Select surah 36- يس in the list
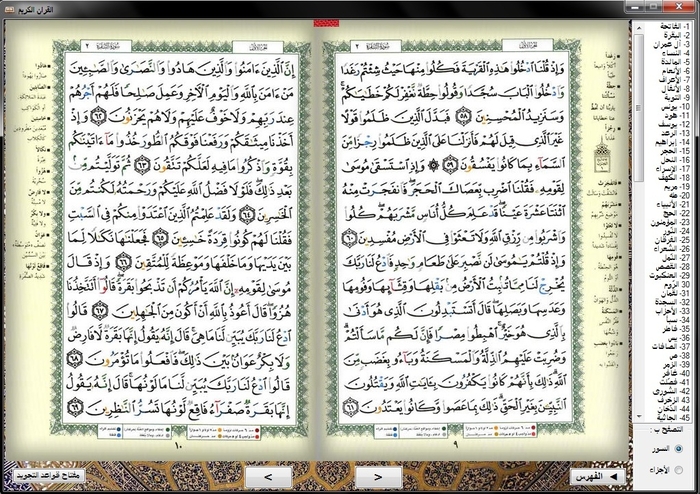Image resolution: width=700 pixels, height=494 pixels. (x=679, y=337)
